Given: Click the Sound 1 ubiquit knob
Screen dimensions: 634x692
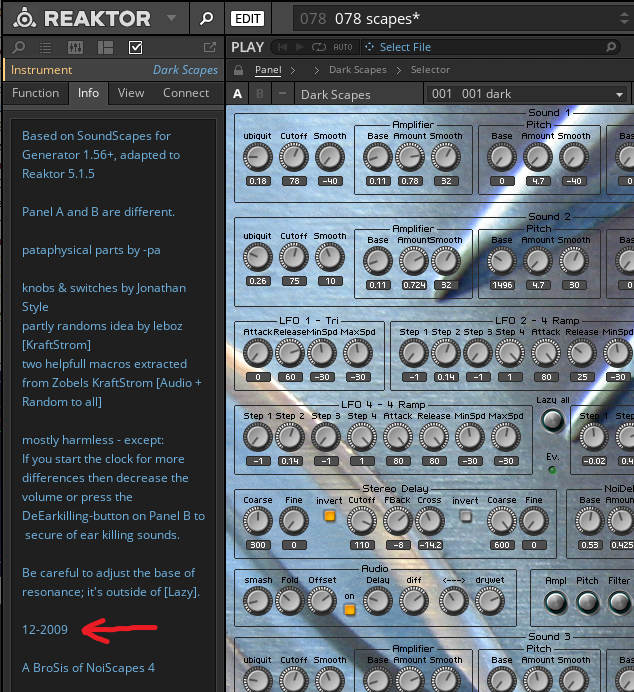Looking at the screenshot, I should pyautogui.click(x=258, y=157).
